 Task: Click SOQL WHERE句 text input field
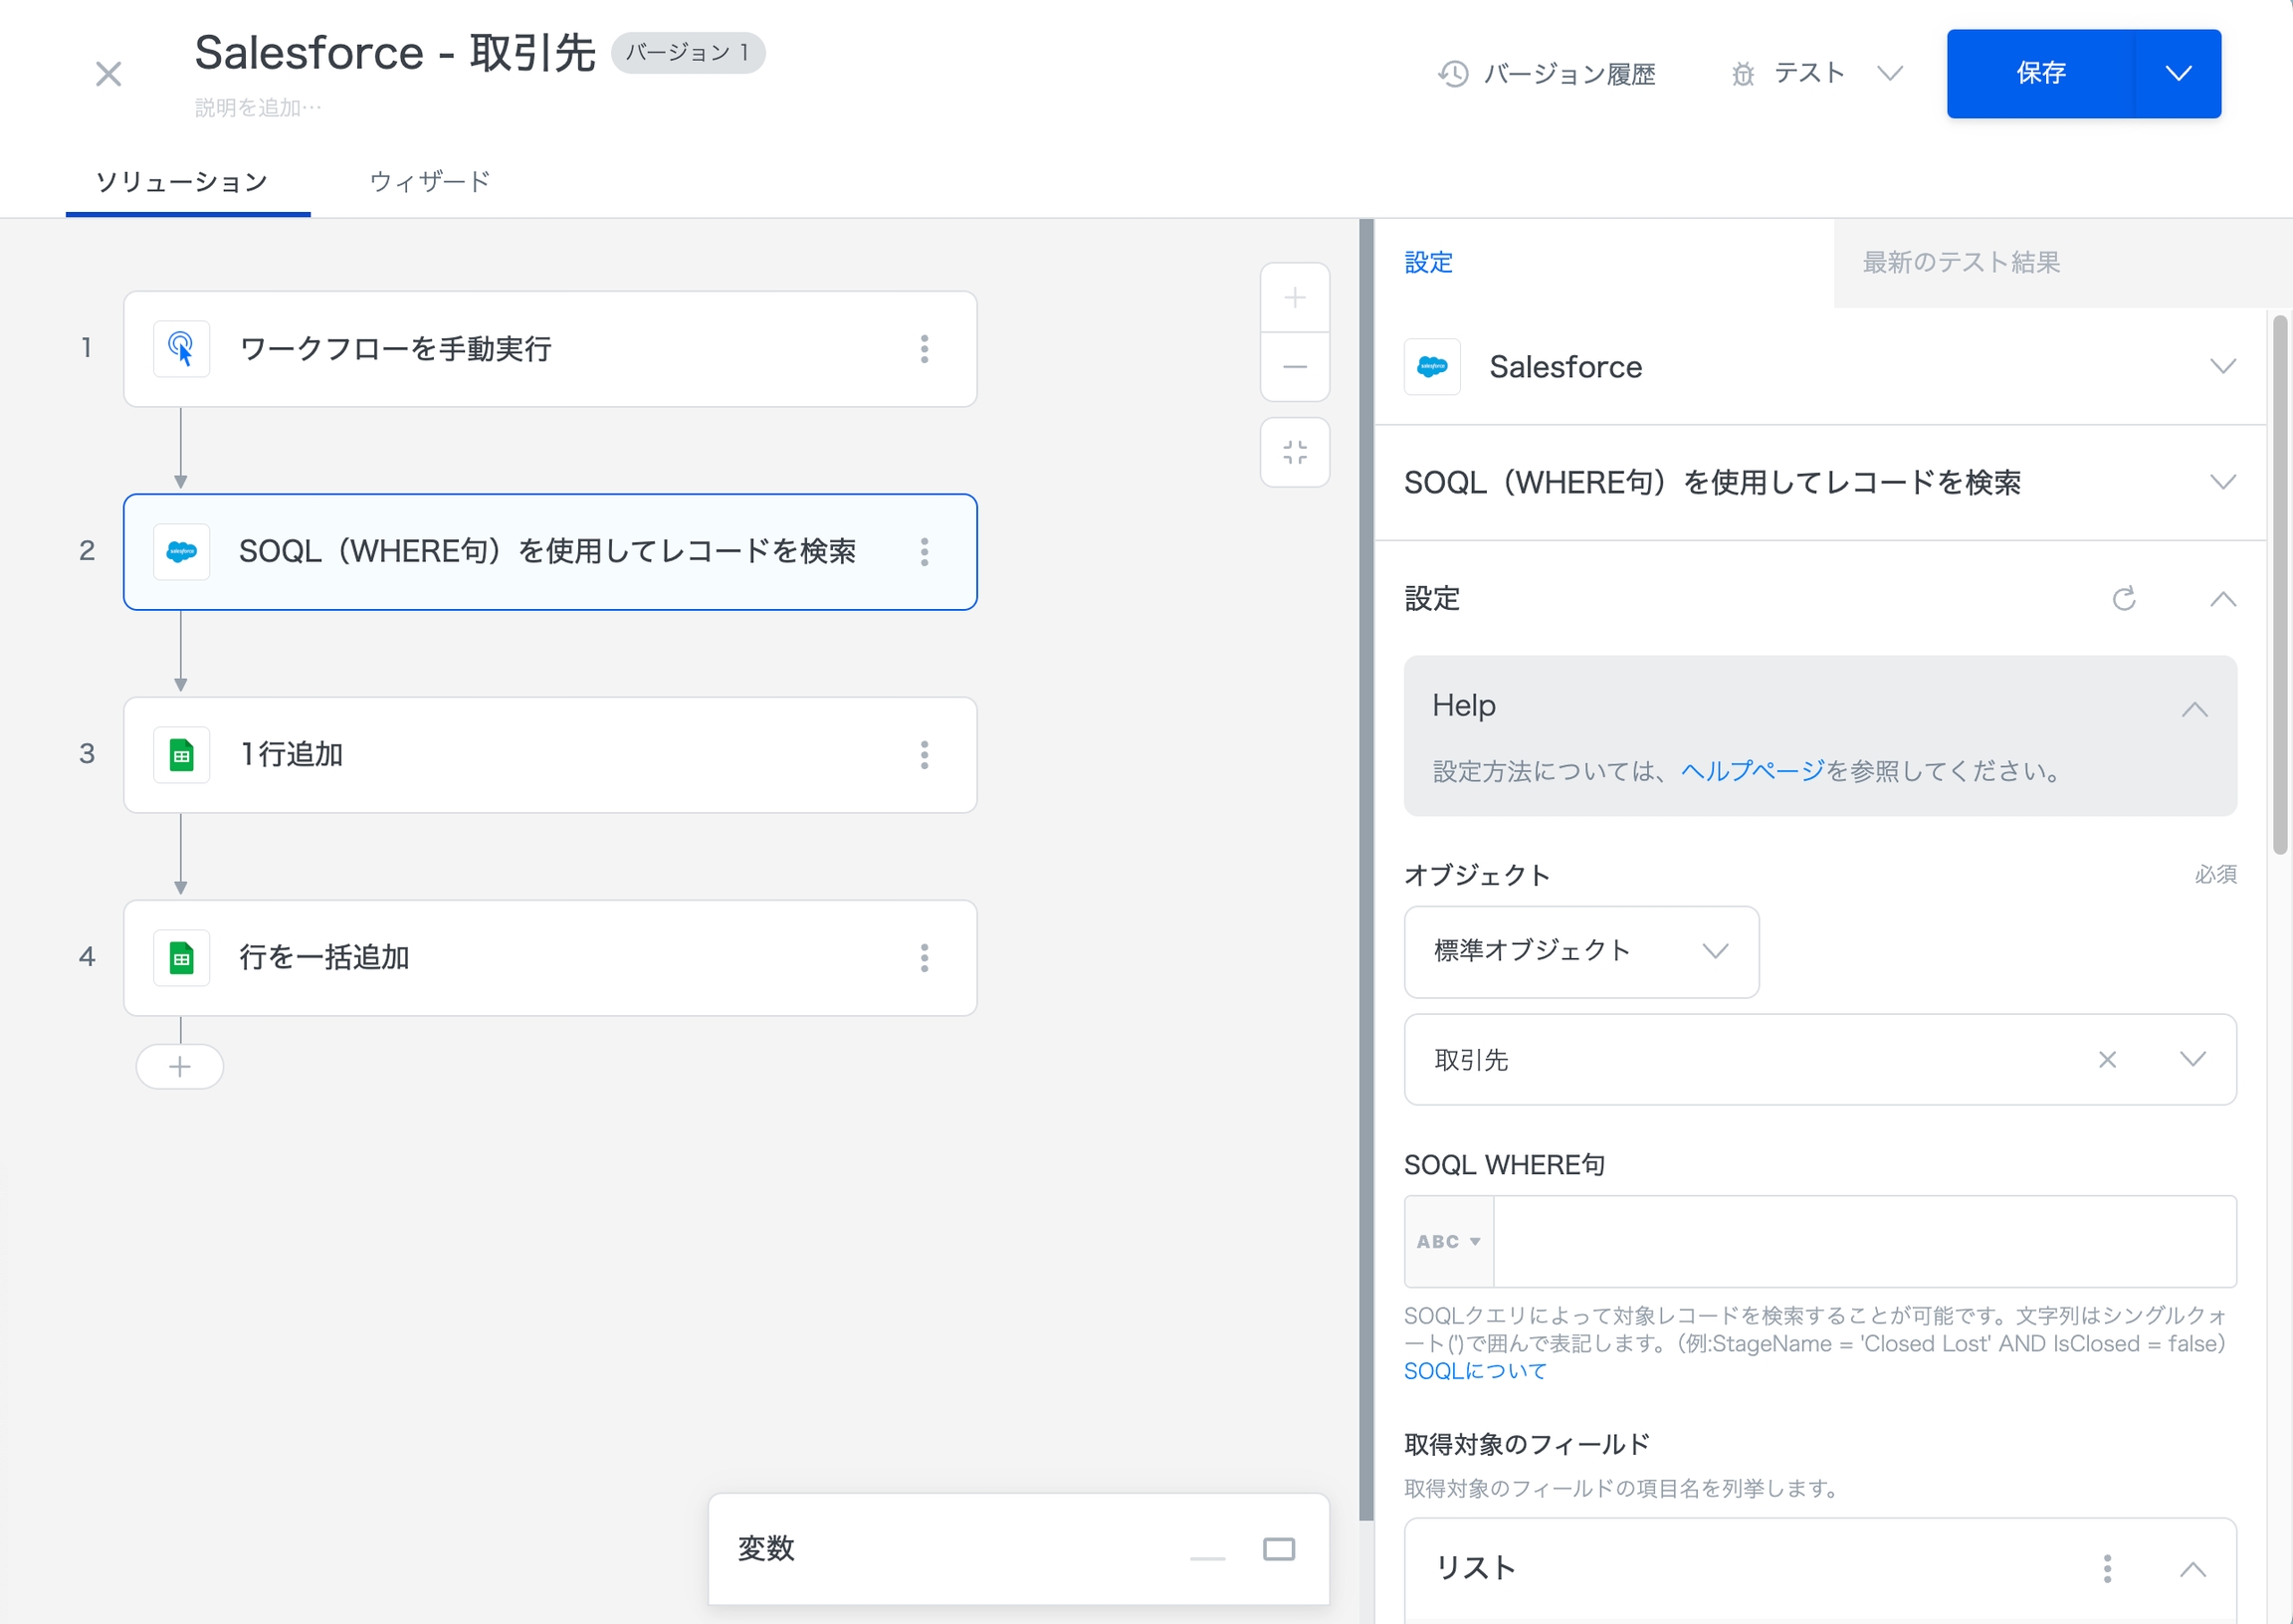[1863, 1241]
